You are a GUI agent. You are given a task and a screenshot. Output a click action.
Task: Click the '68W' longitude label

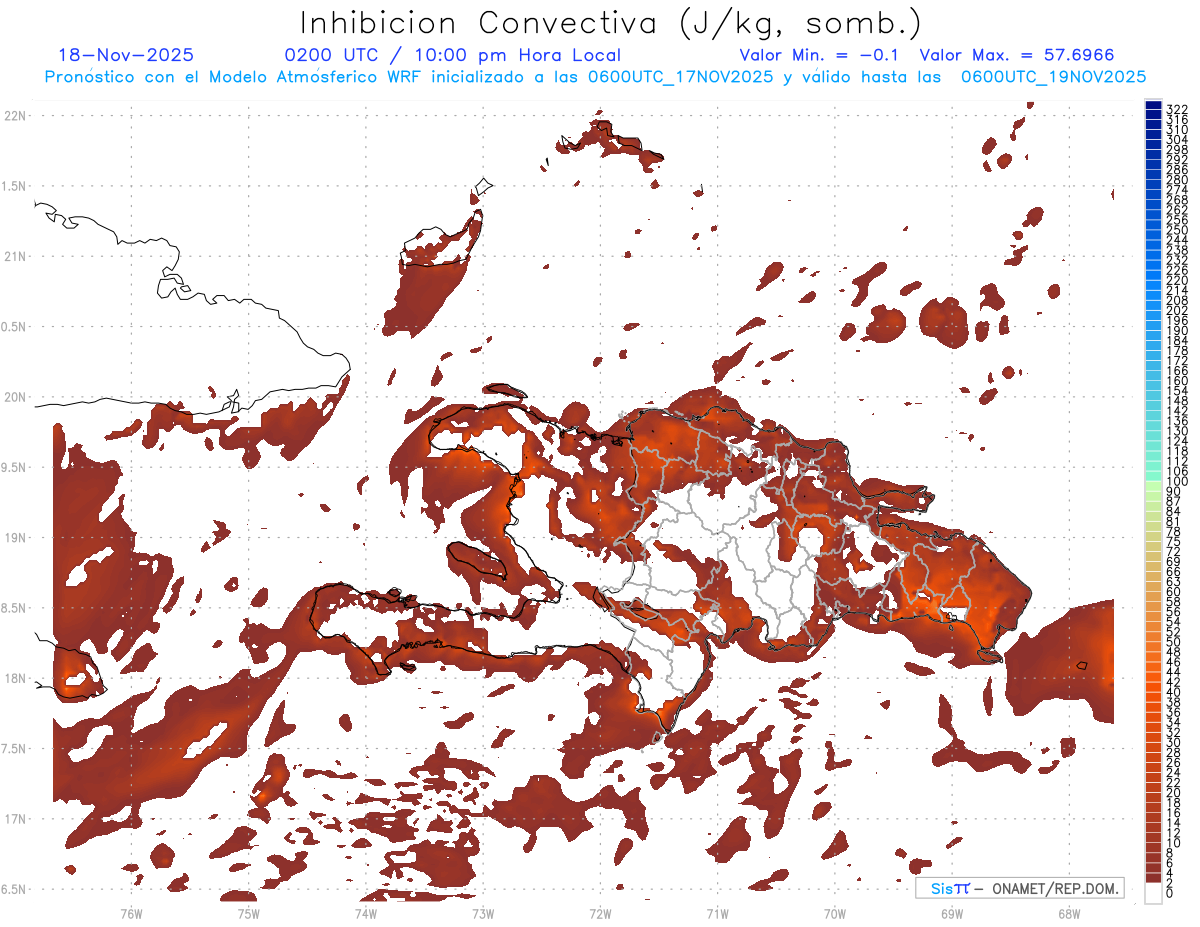pyautogui.click(x=1068, y=913)
